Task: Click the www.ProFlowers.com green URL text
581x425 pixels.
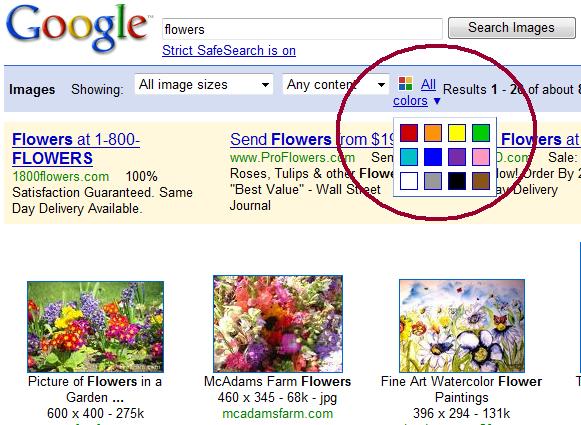Action: pos(292,158)
